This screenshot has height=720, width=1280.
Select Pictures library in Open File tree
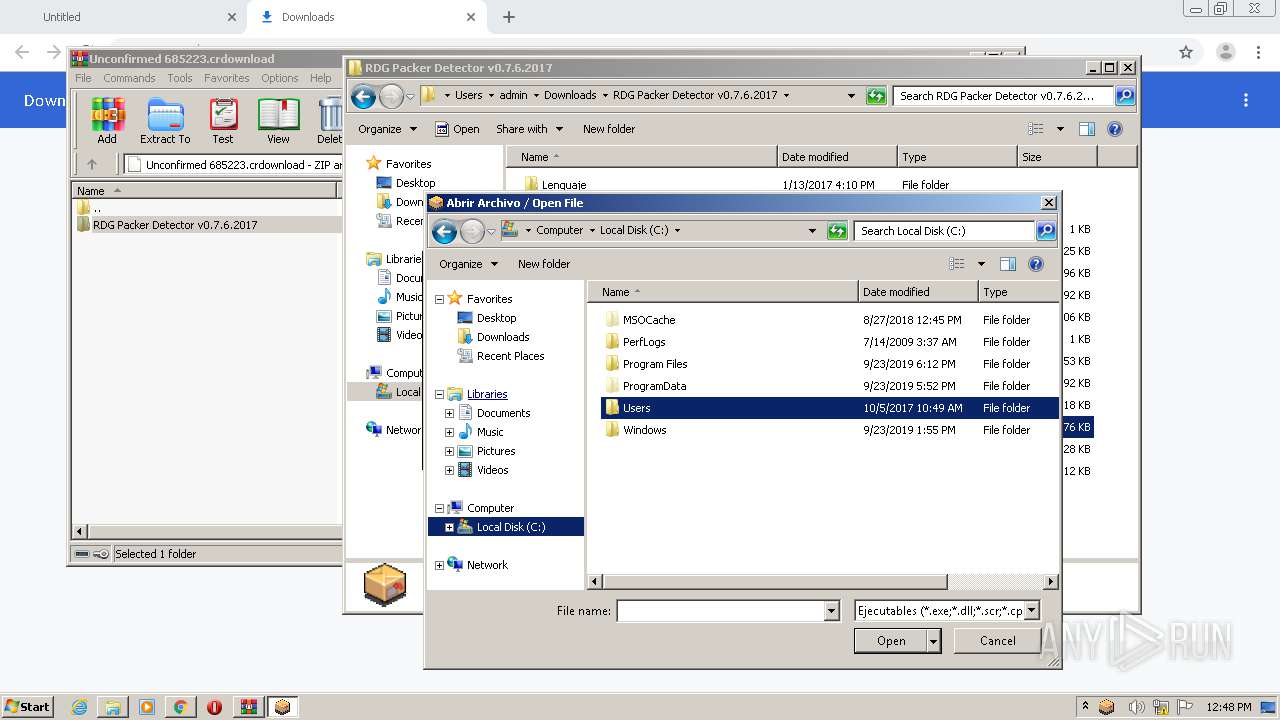pos(496,451)
